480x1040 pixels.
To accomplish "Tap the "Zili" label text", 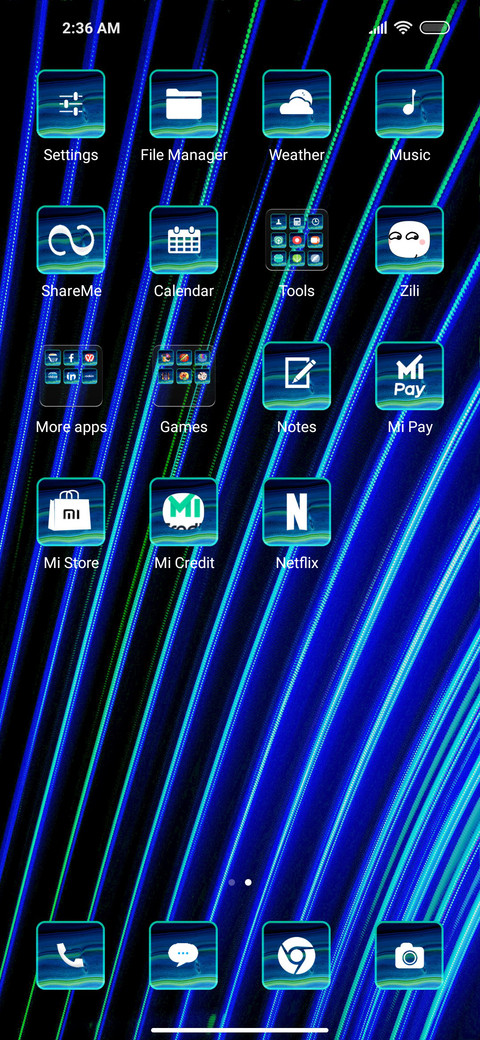I will pyautogui.click(x=410, y=291).
